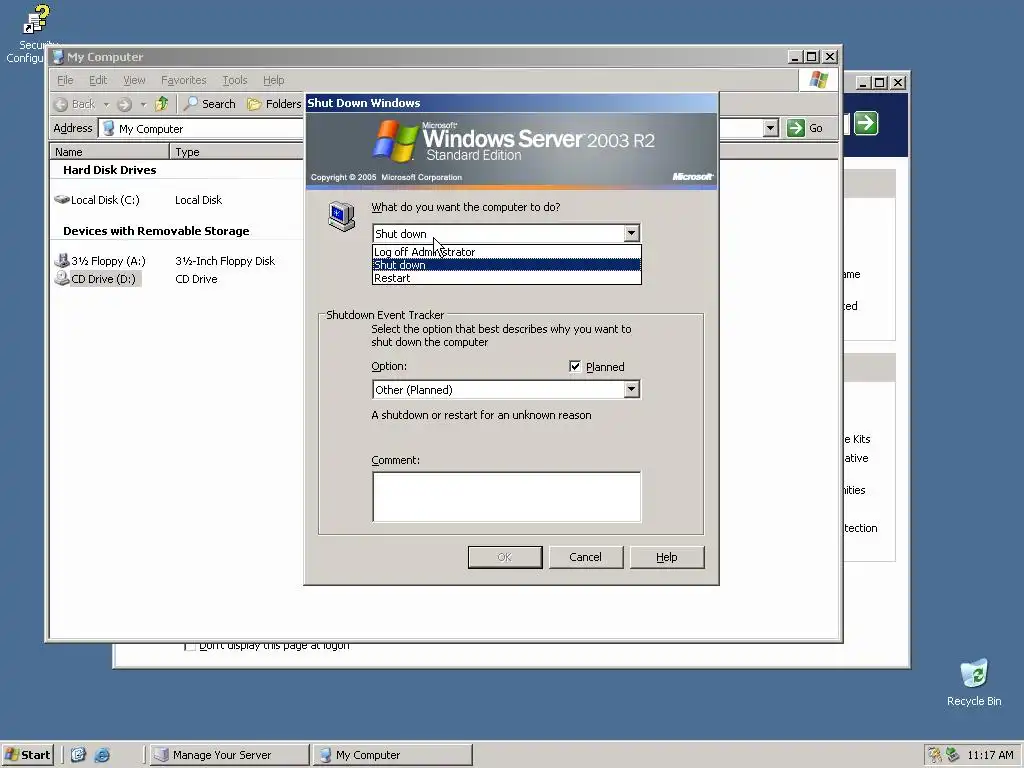Open the Tools menu in My Computer
1024x768 pixels.
pyautogui.click(x=234, y=80)
